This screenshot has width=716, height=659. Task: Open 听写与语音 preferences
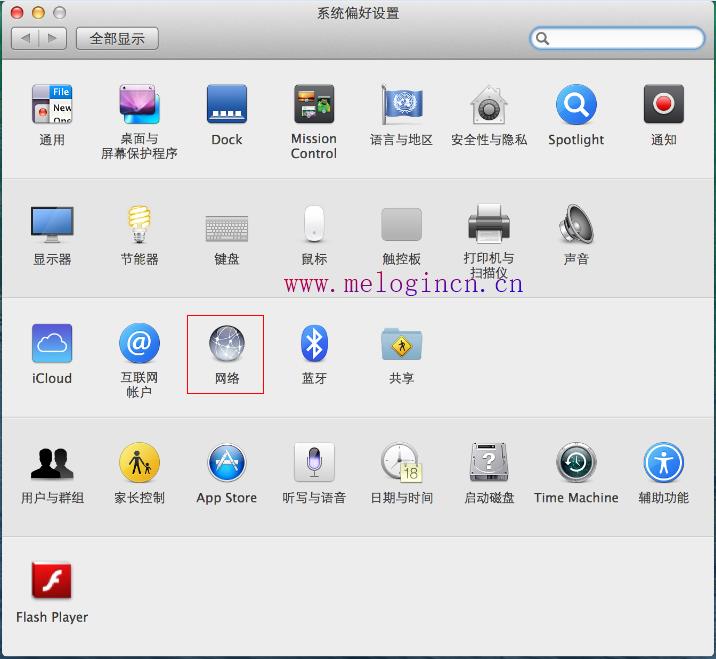tap(314, 463)
